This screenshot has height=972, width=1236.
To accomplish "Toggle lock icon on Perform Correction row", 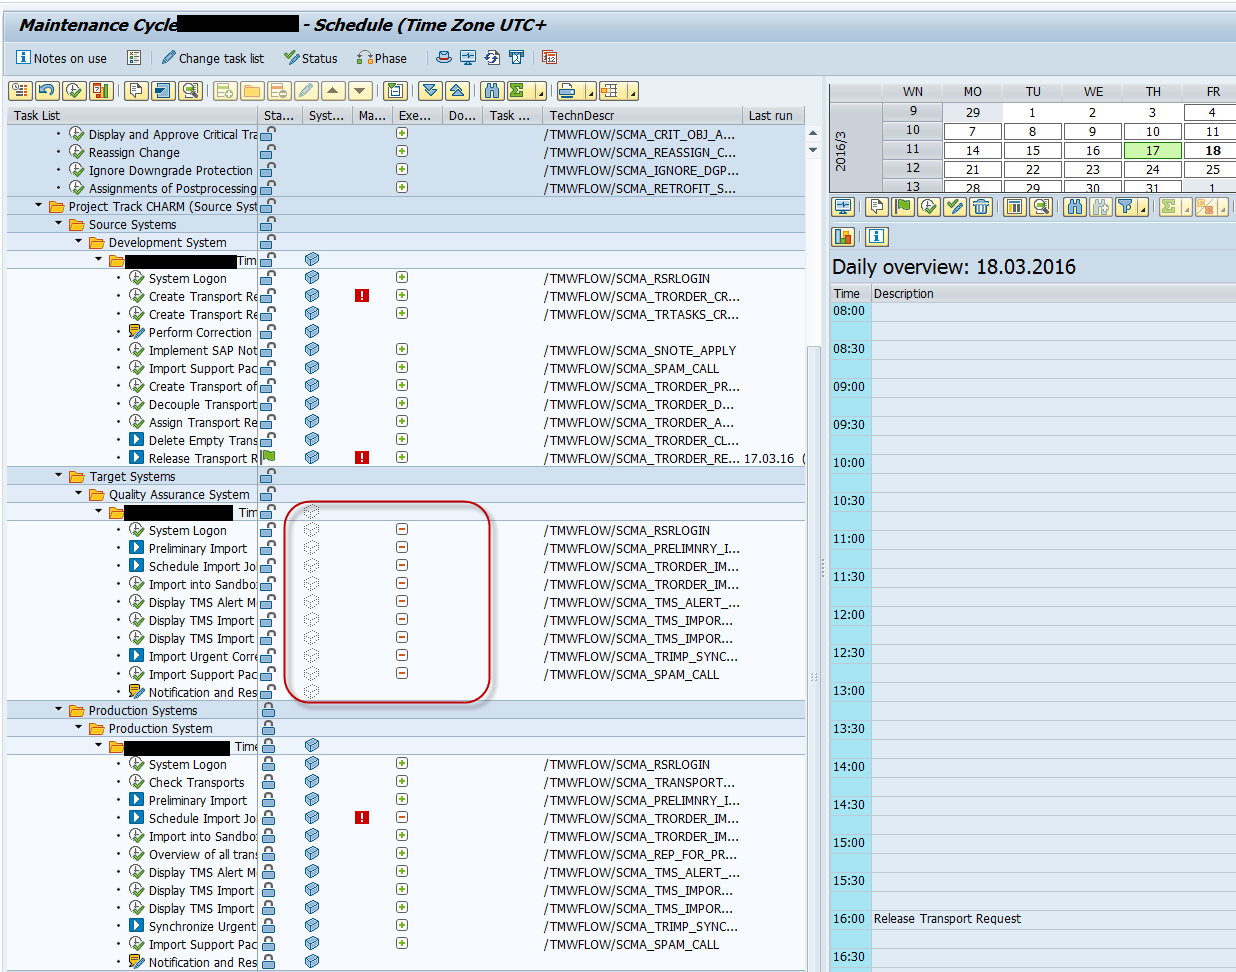I will tap(268, 332).
